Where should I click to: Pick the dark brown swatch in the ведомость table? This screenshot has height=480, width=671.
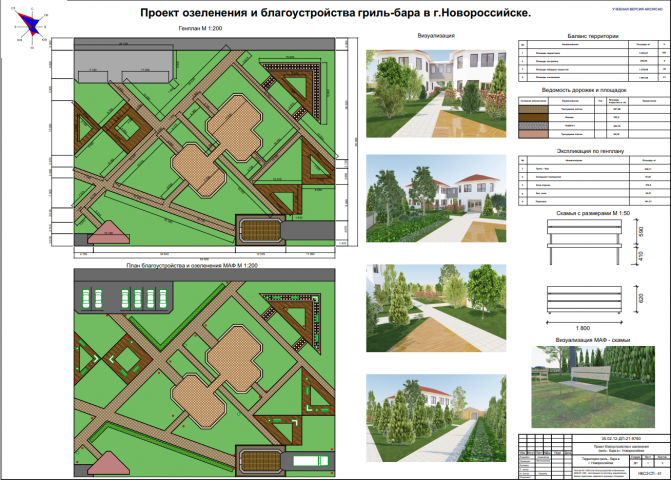533,117
